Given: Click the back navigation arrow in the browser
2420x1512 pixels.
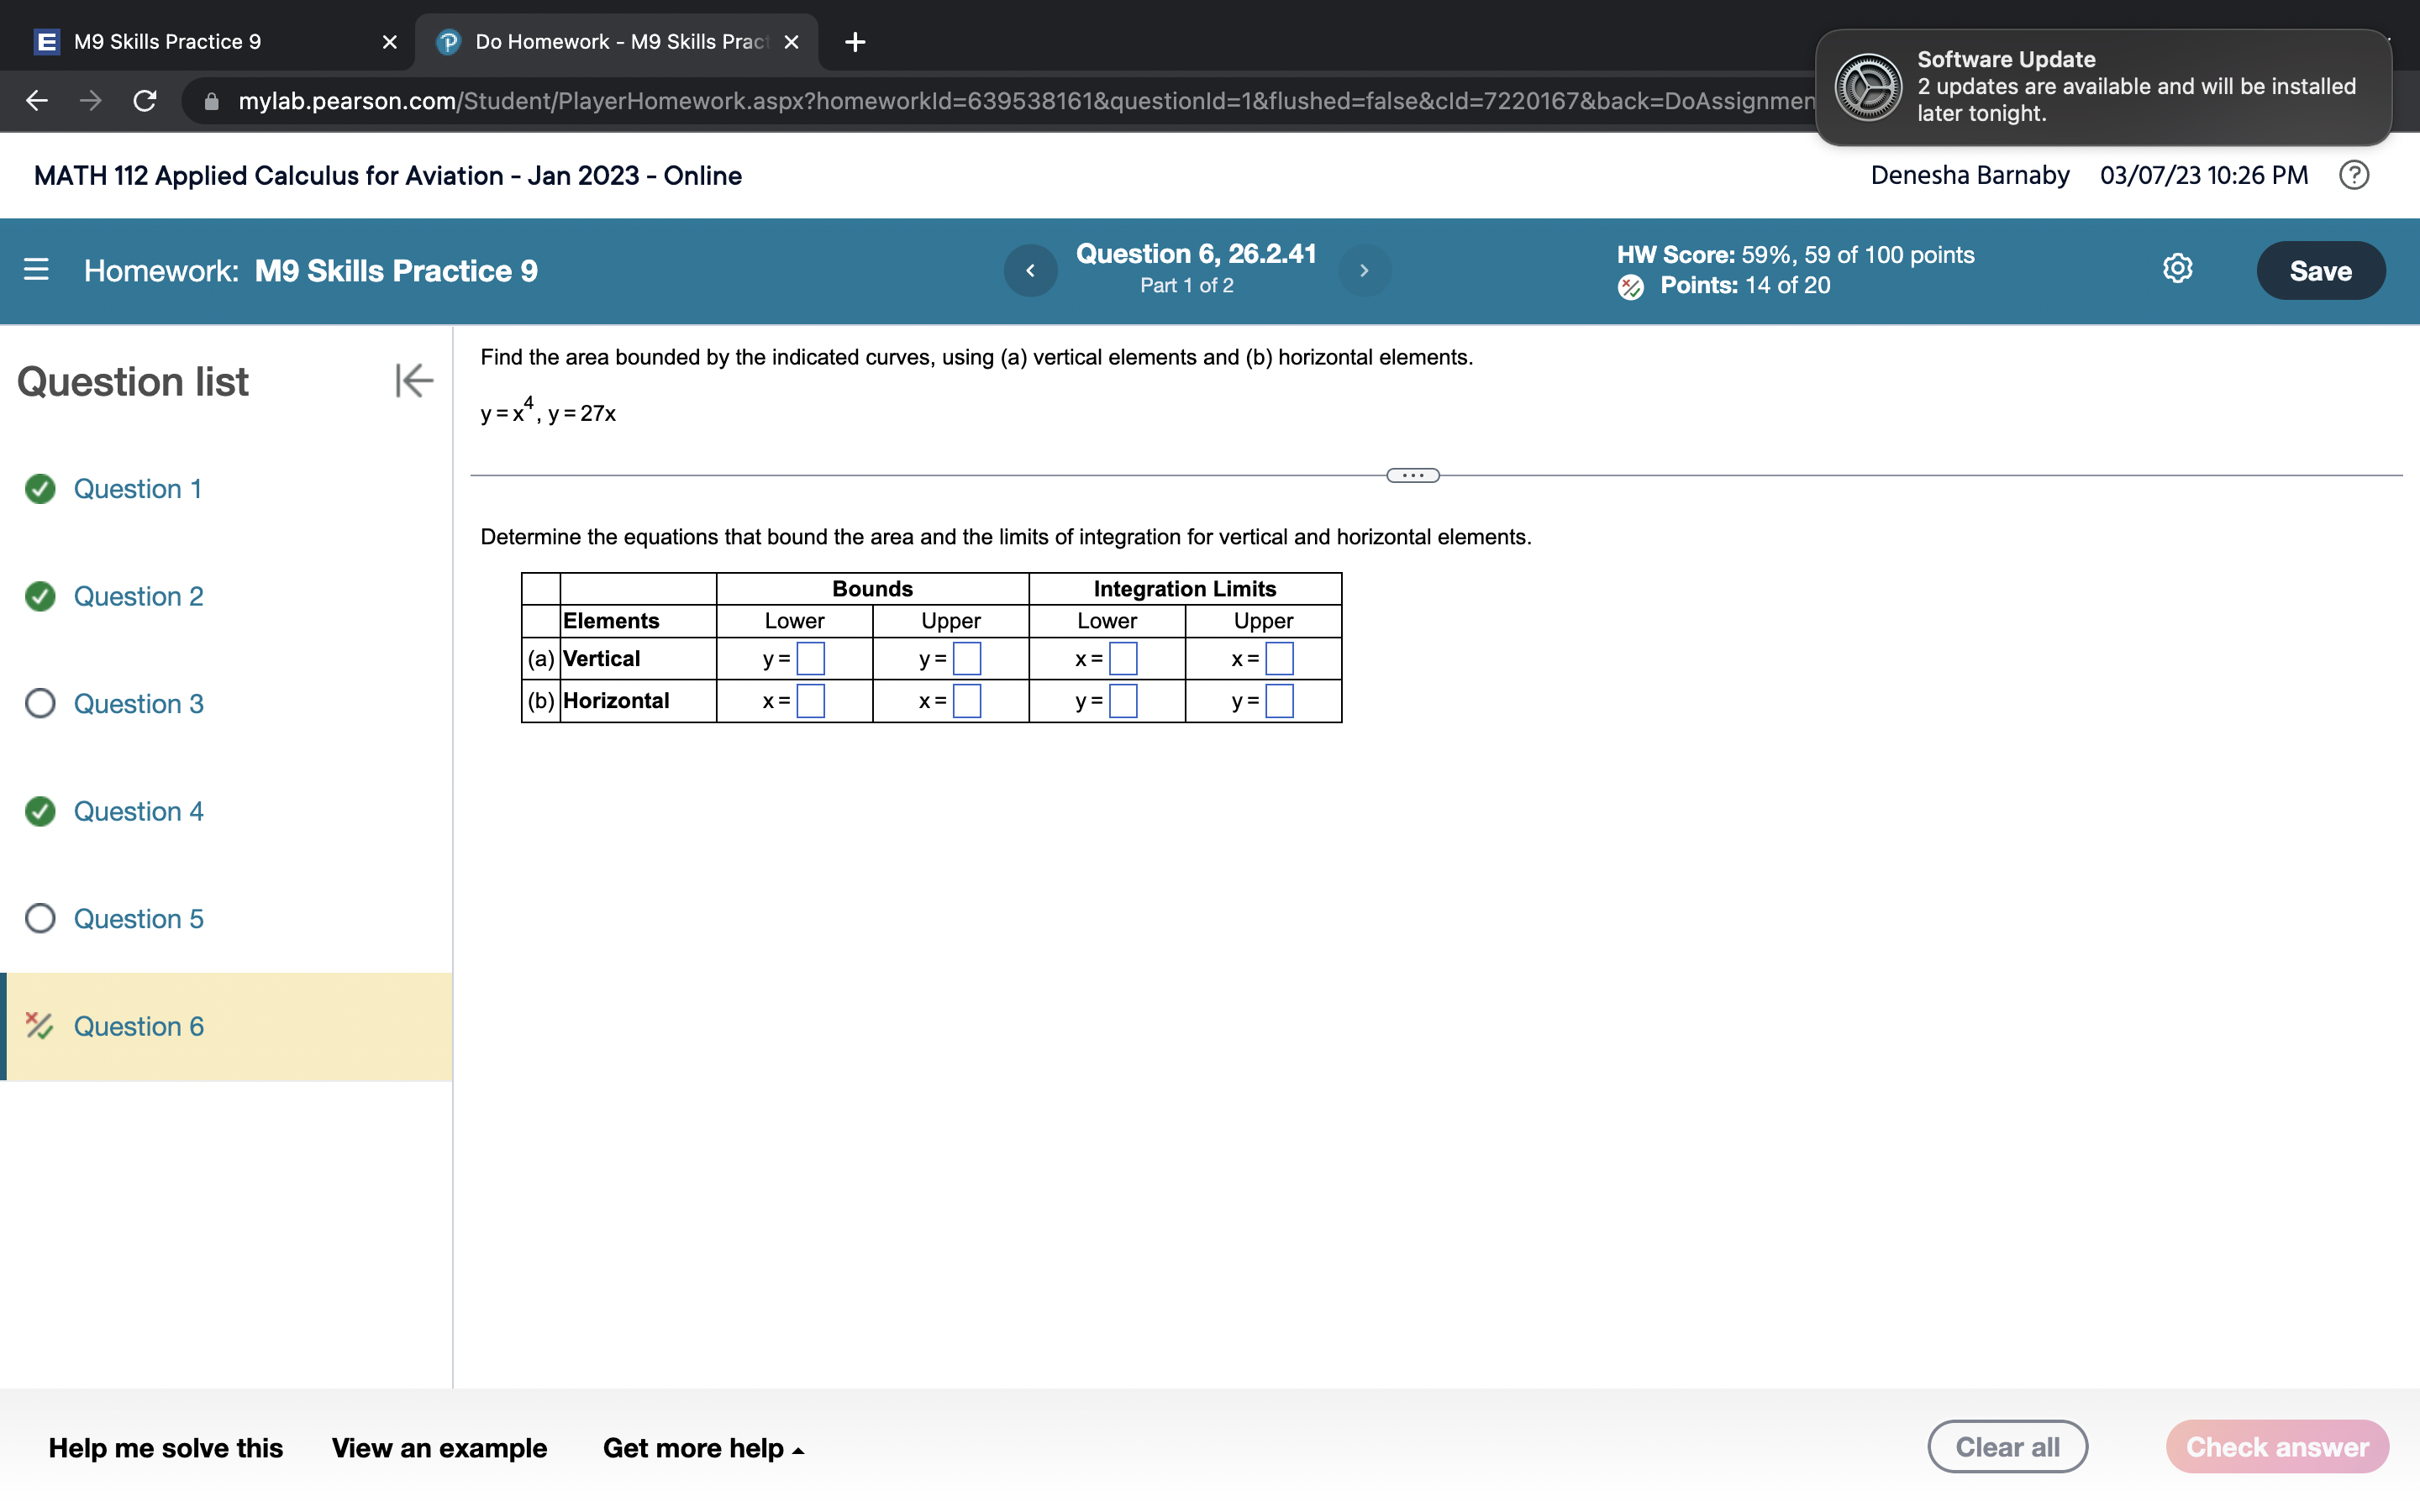Looking at the screenshot, I should [x=35, y=101].
